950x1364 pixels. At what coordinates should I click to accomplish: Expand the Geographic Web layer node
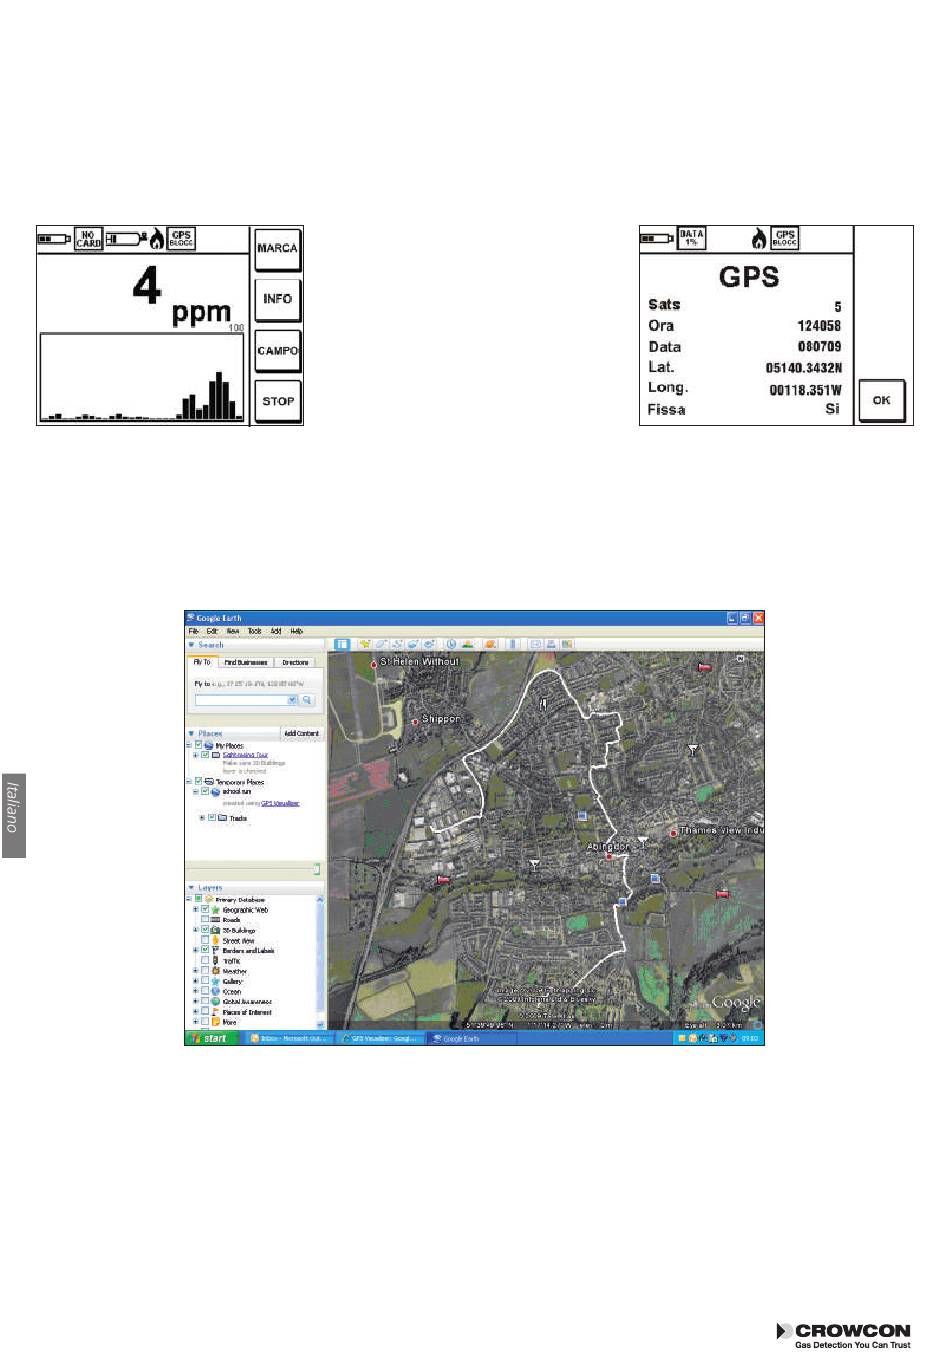pos(196,910)
